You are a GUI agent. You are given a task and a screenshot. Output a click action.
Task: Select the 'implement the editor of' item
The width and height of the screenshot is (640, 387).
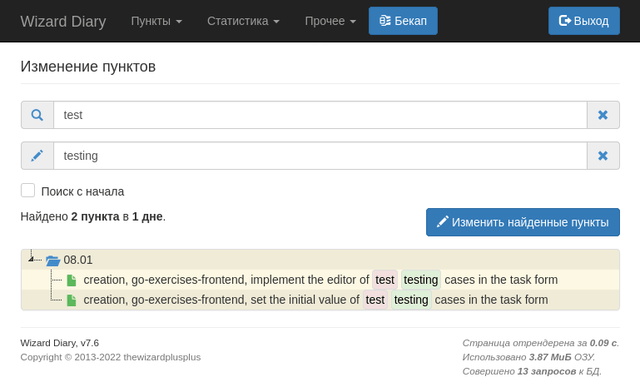[320, 280]
